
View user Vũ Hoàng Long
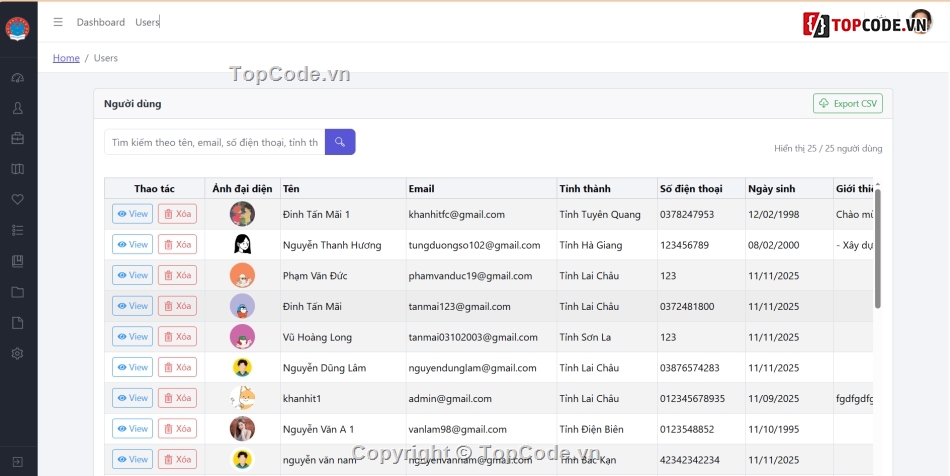pos(132,337)
